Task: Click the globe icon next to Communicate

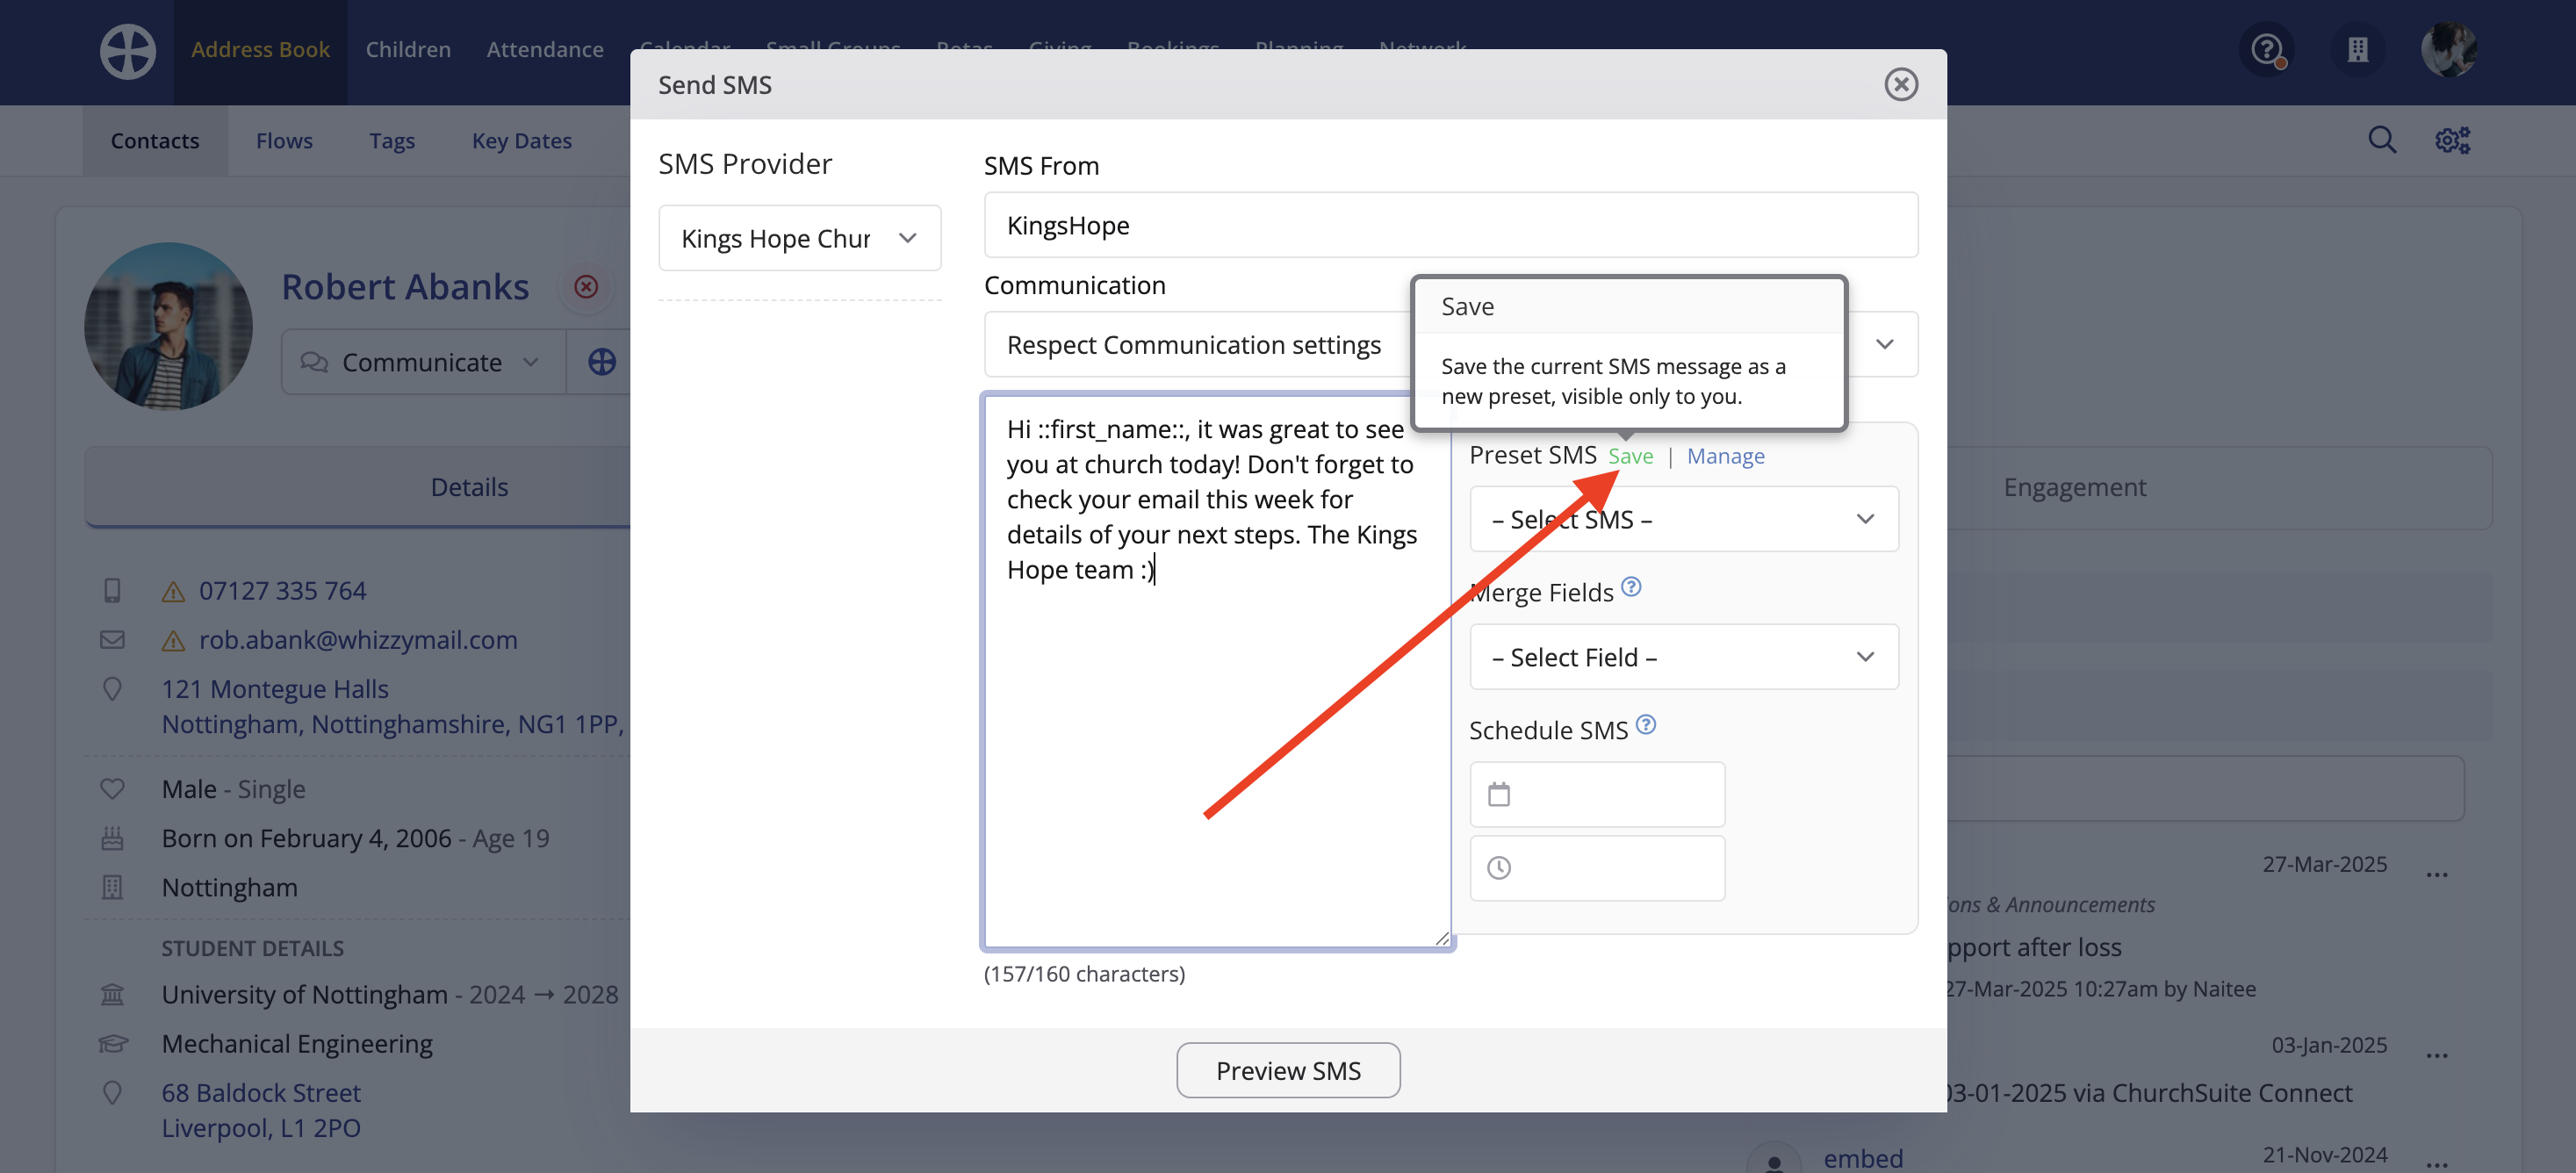Action: pyautogui.click(x=601, y=362)
